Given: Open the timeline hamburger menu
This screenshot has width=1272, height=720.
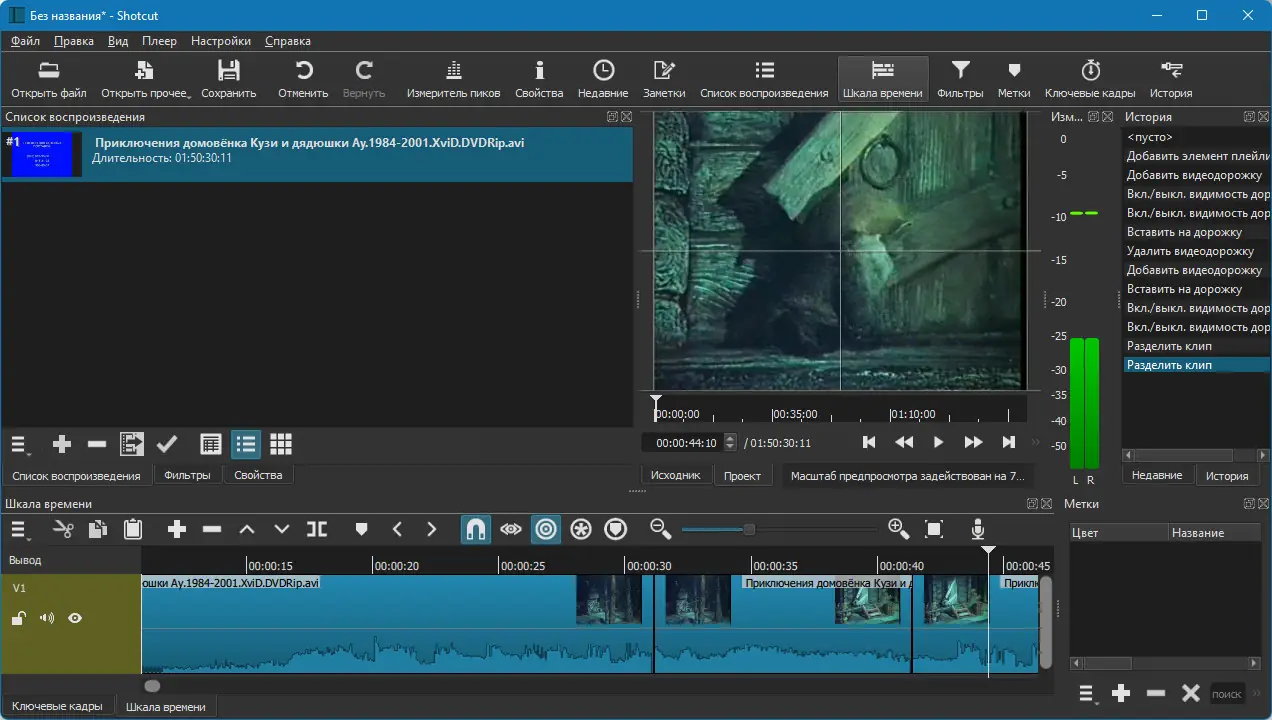Looking at the screenshot, I should click(x=20, y=530).
